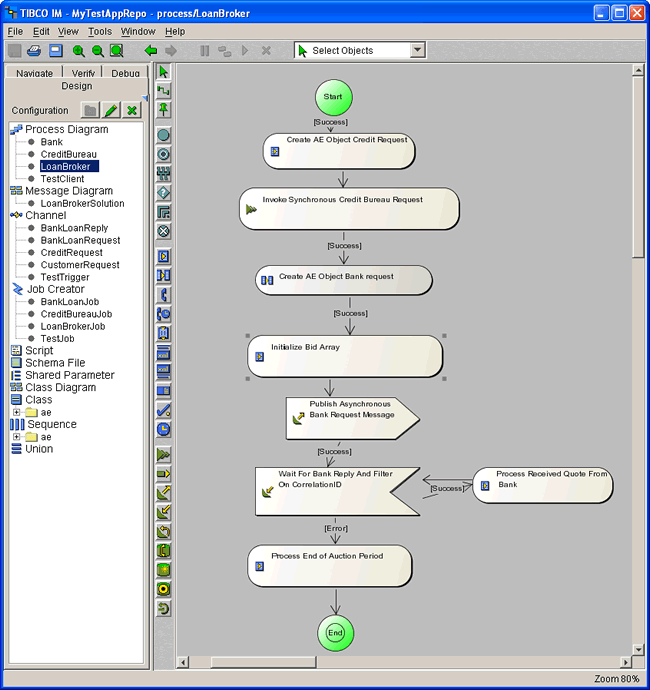Click the vertical scrollbar up arrow
The width and height of the screenshot is (650, 690).
pyautogui.click(x=638, y=70)
